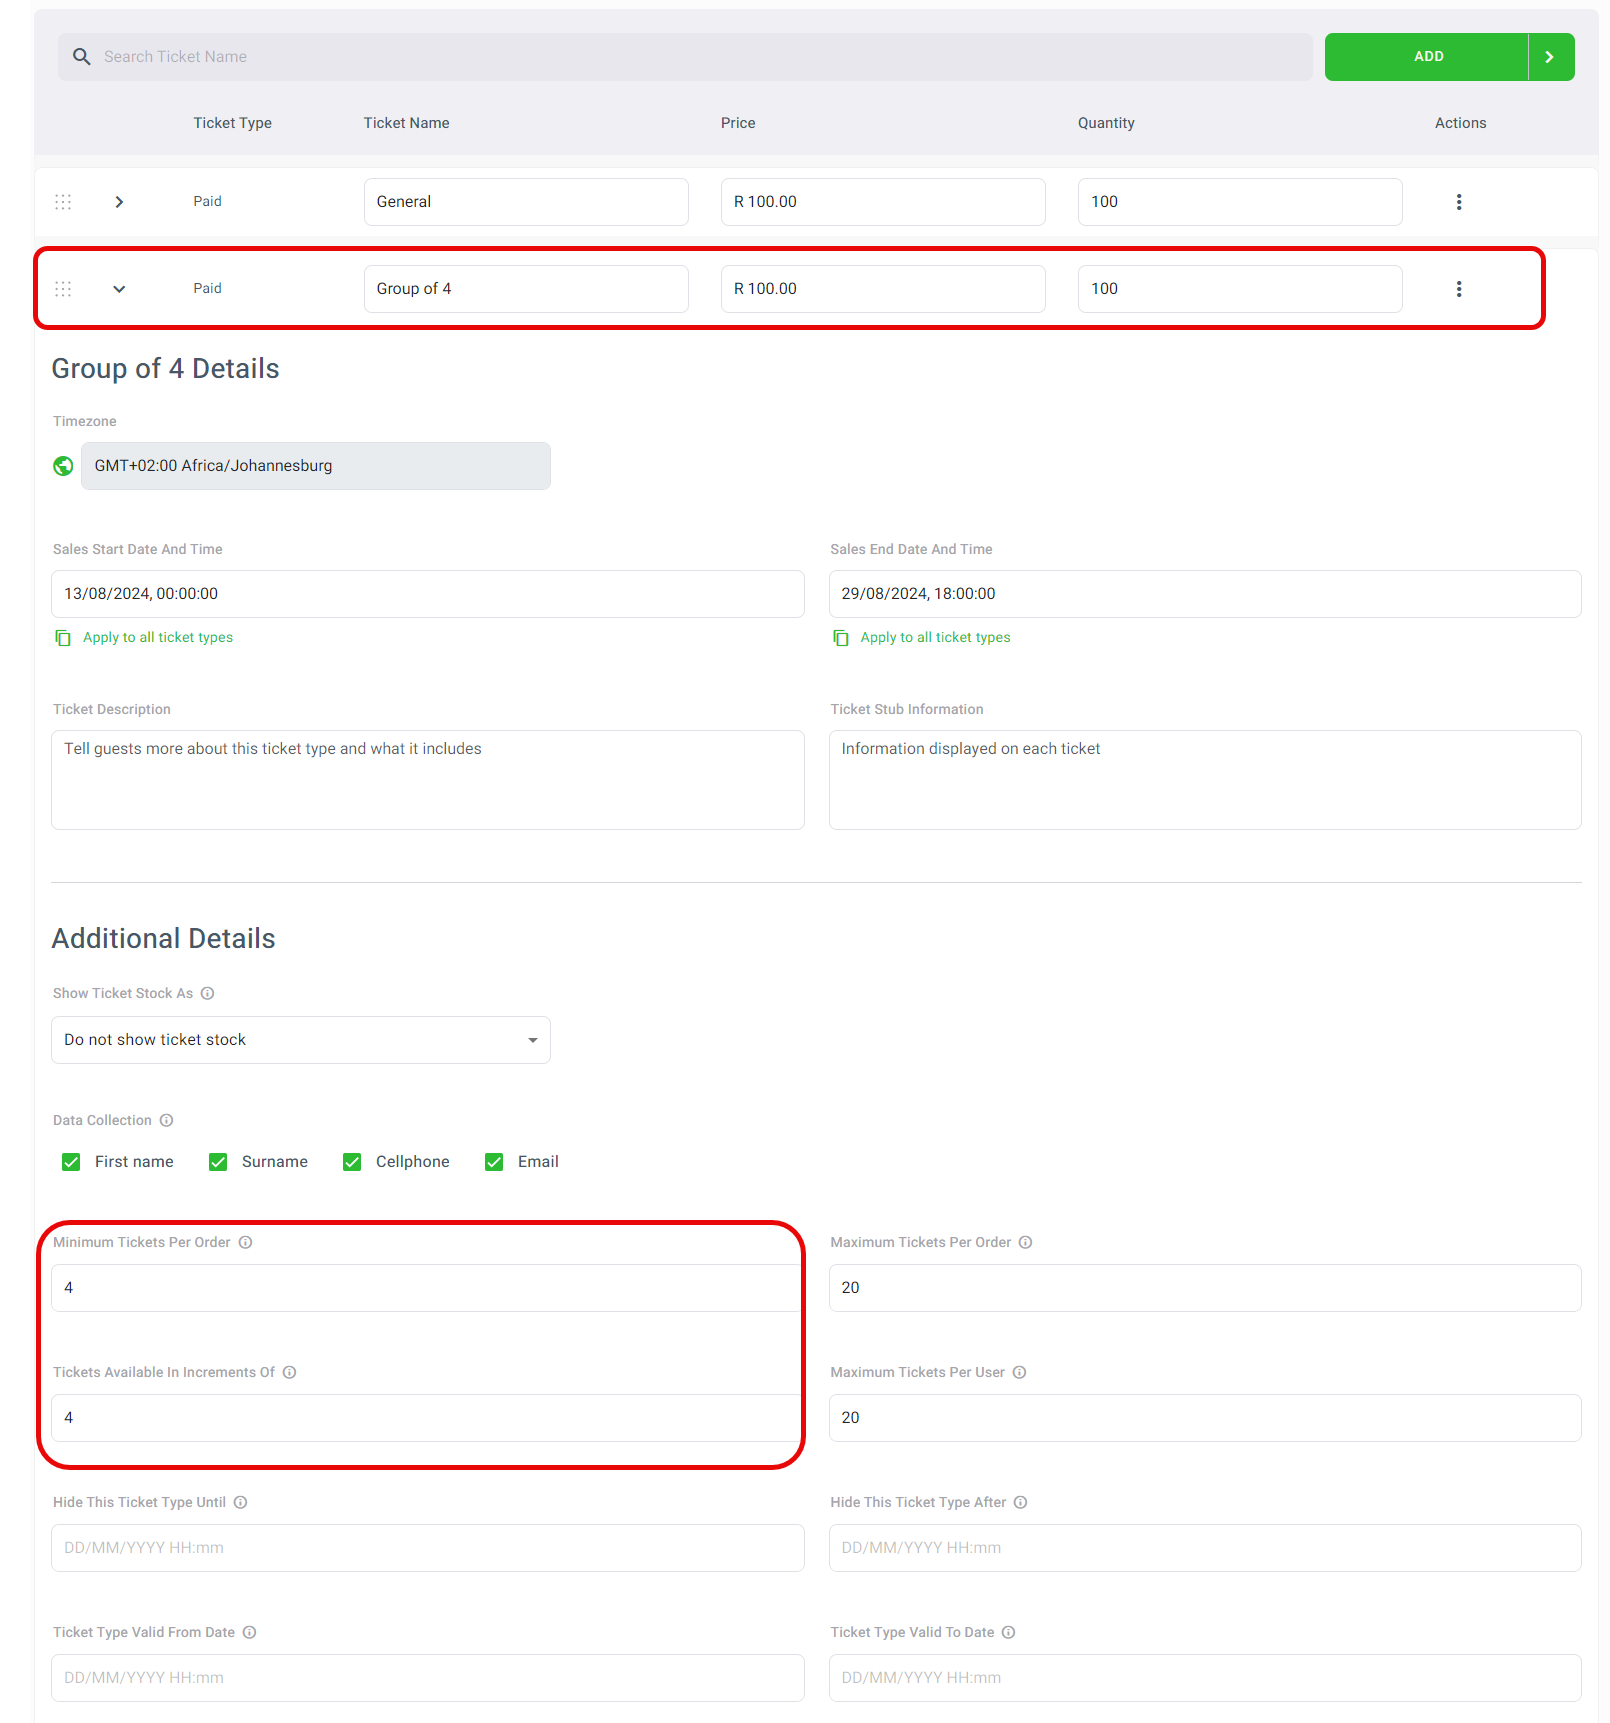
Task: Show info for Data Collection
Action: pos(166,1121)
